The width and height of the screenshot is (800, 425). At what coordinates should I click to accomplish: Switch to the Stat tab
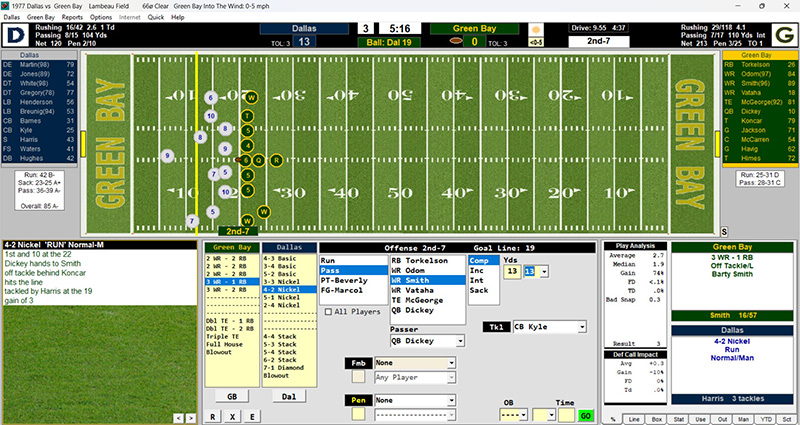pyautogui.click(x=679, y=419)
